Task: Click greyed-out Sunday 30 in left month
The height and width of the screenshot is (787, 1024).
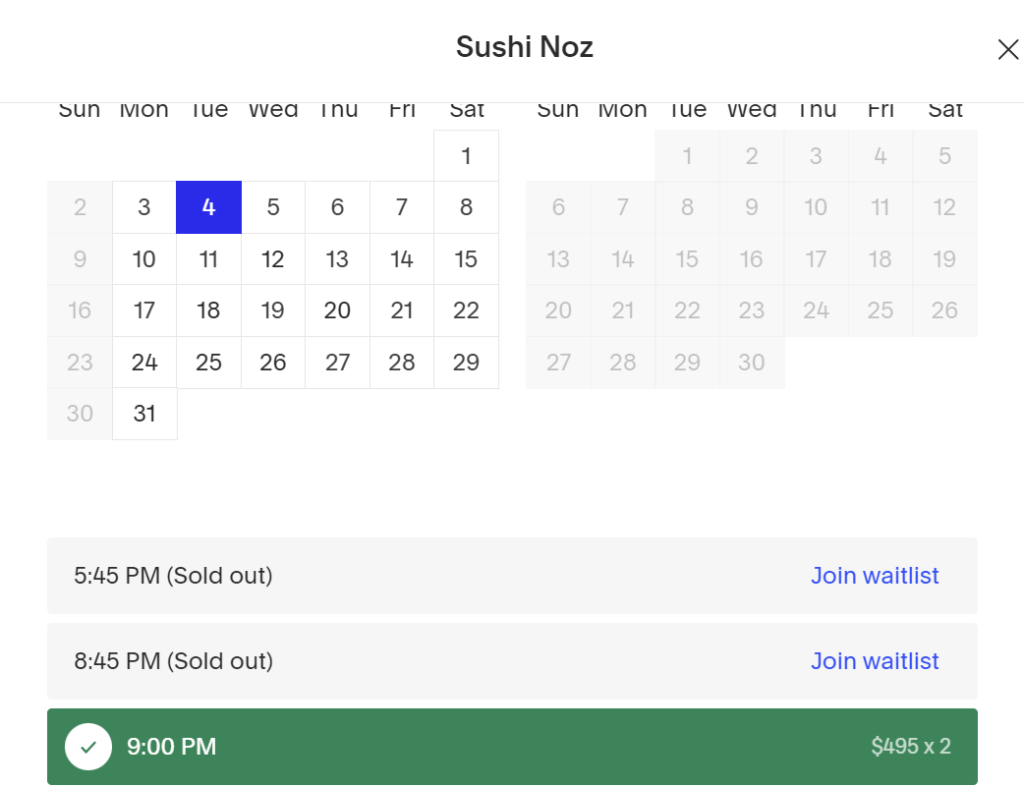Action: 80,413
